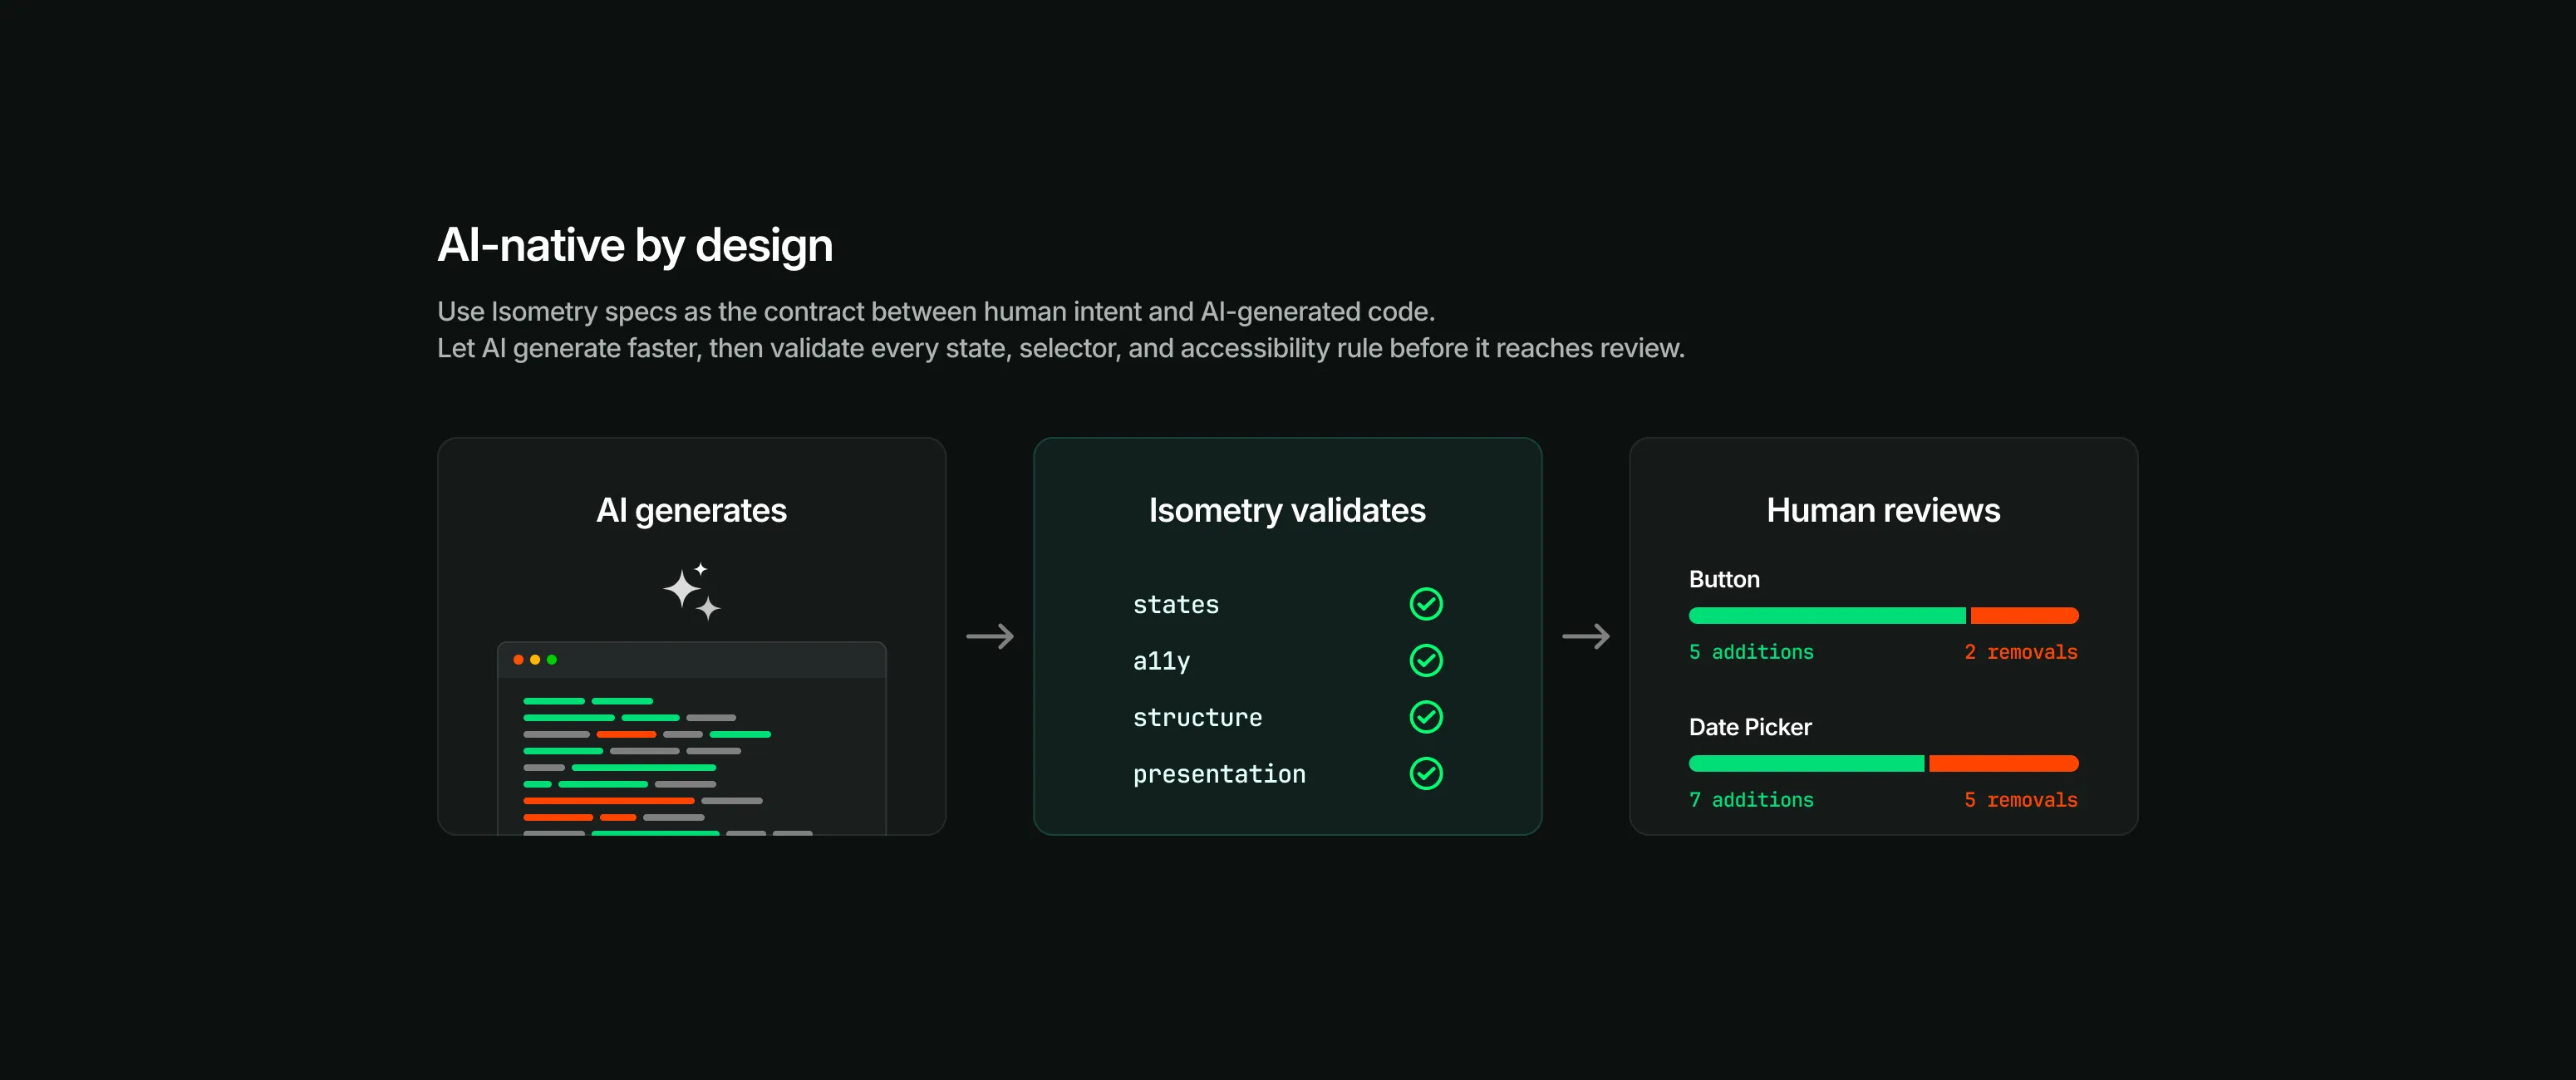The width and height of the screenshot is (2576, 1080).
Task: Click the 'Date Picker' component label
Action: point(1750,727)
